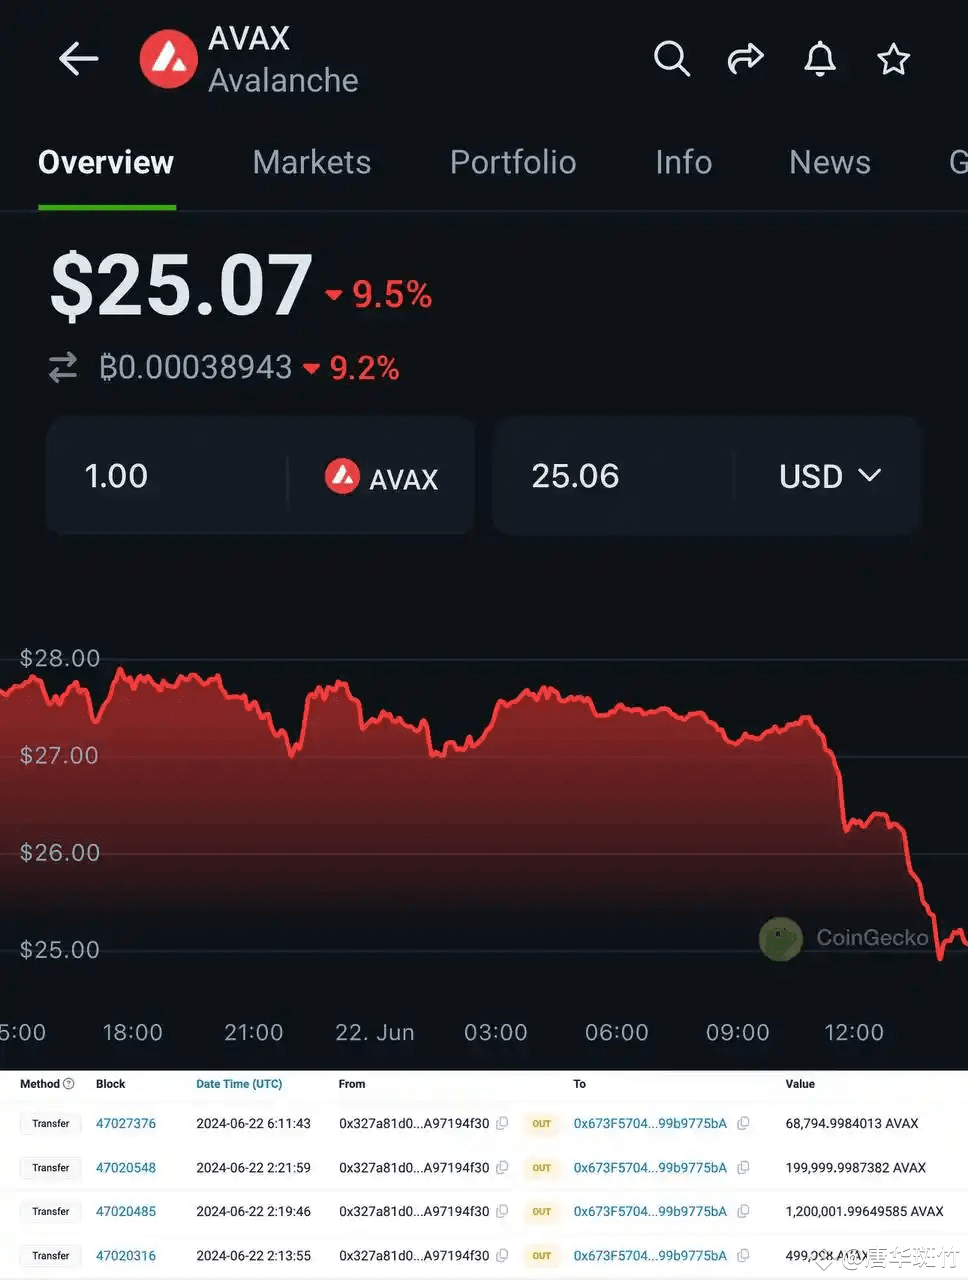Open the News tab
968x1280 pixels.
pyautogui.click(x=829, y=162)
